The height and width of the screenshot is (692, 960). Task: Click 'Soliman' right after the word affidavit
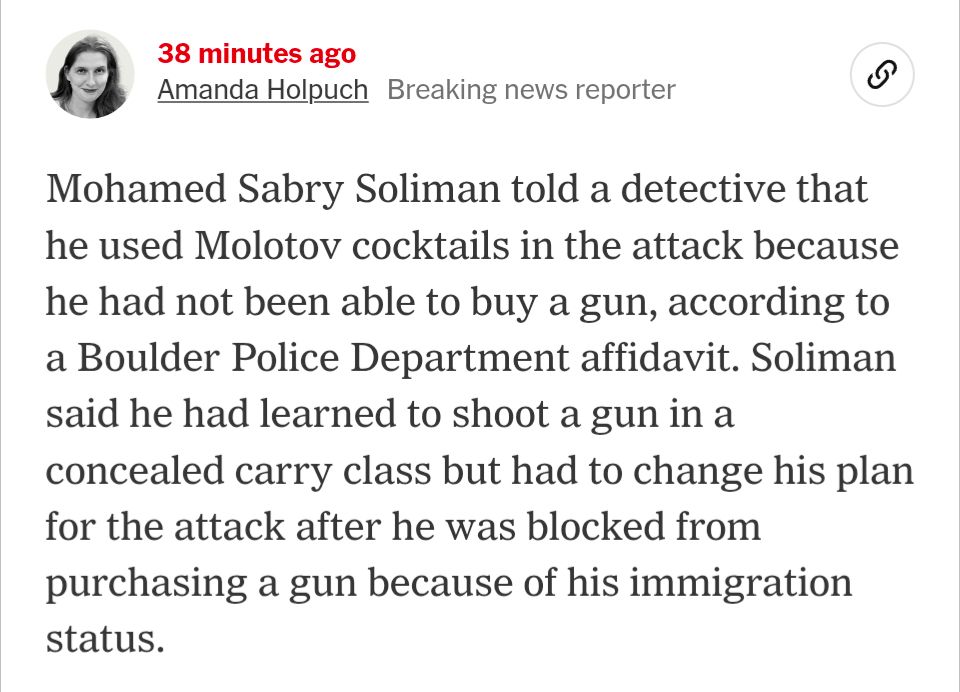point(823,358)
